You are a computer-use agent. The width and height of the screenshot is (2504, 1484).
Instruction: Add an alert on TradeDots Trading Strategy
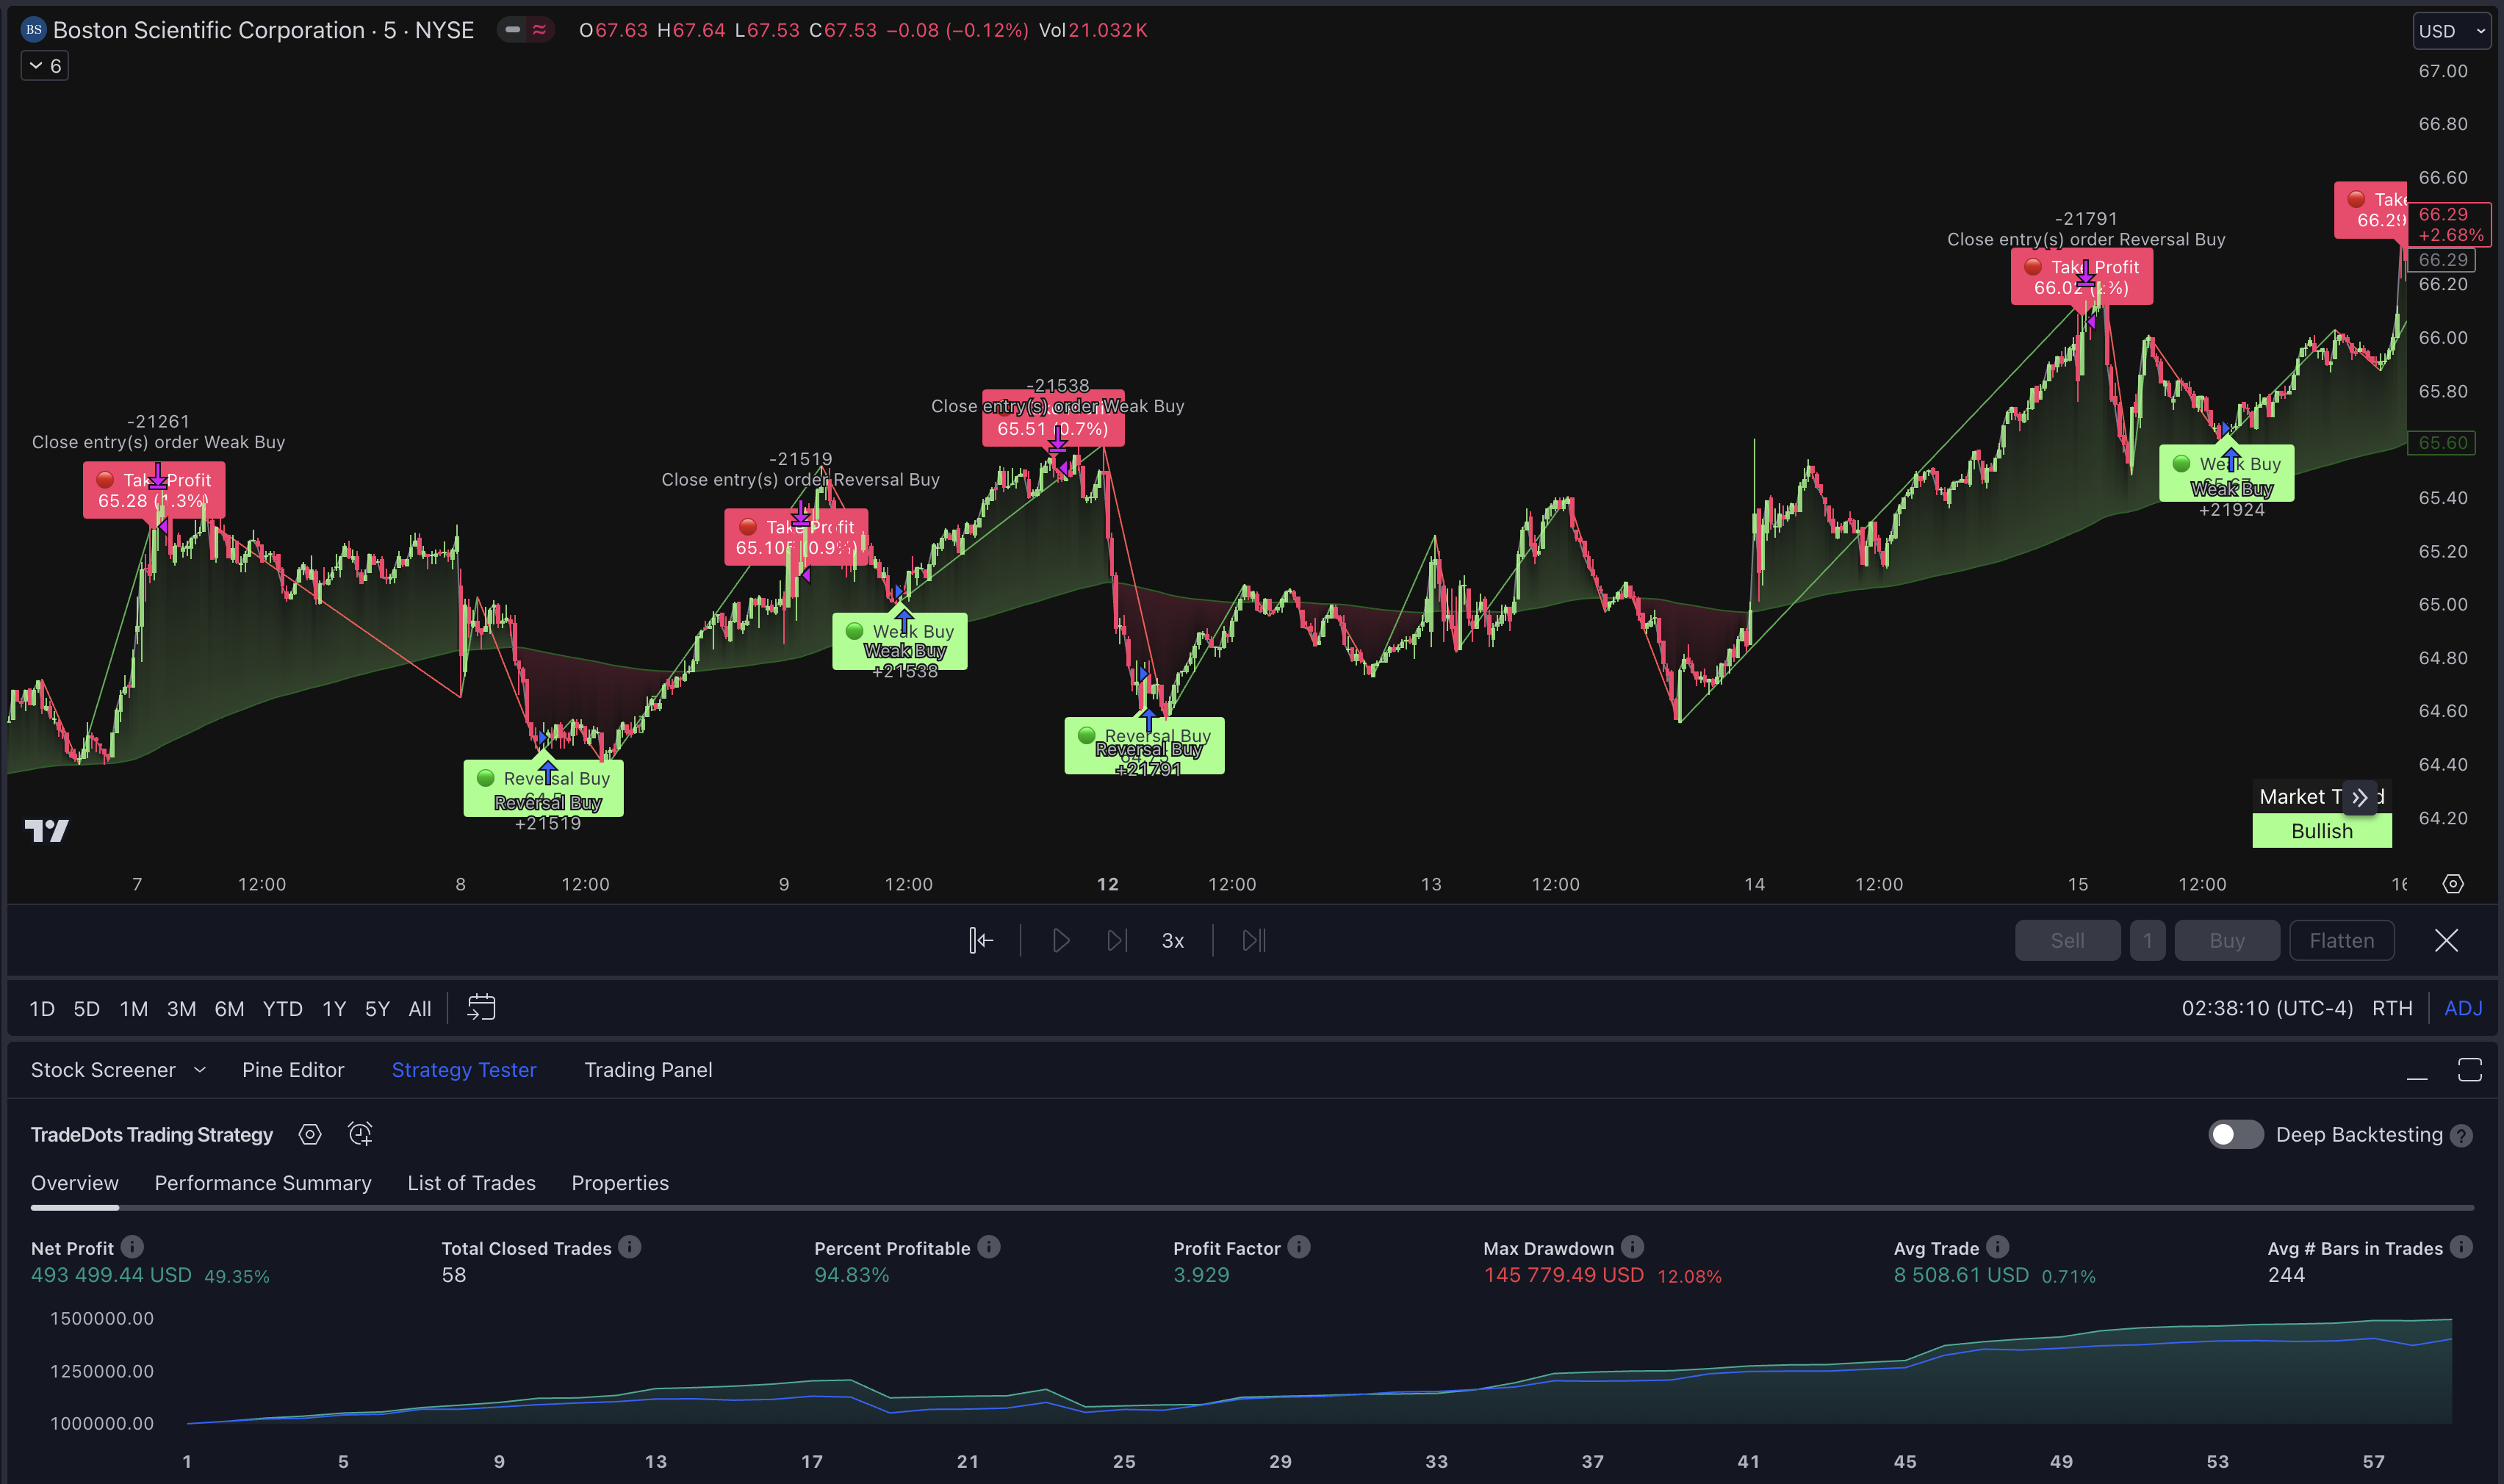click(x=360, y=1134)
